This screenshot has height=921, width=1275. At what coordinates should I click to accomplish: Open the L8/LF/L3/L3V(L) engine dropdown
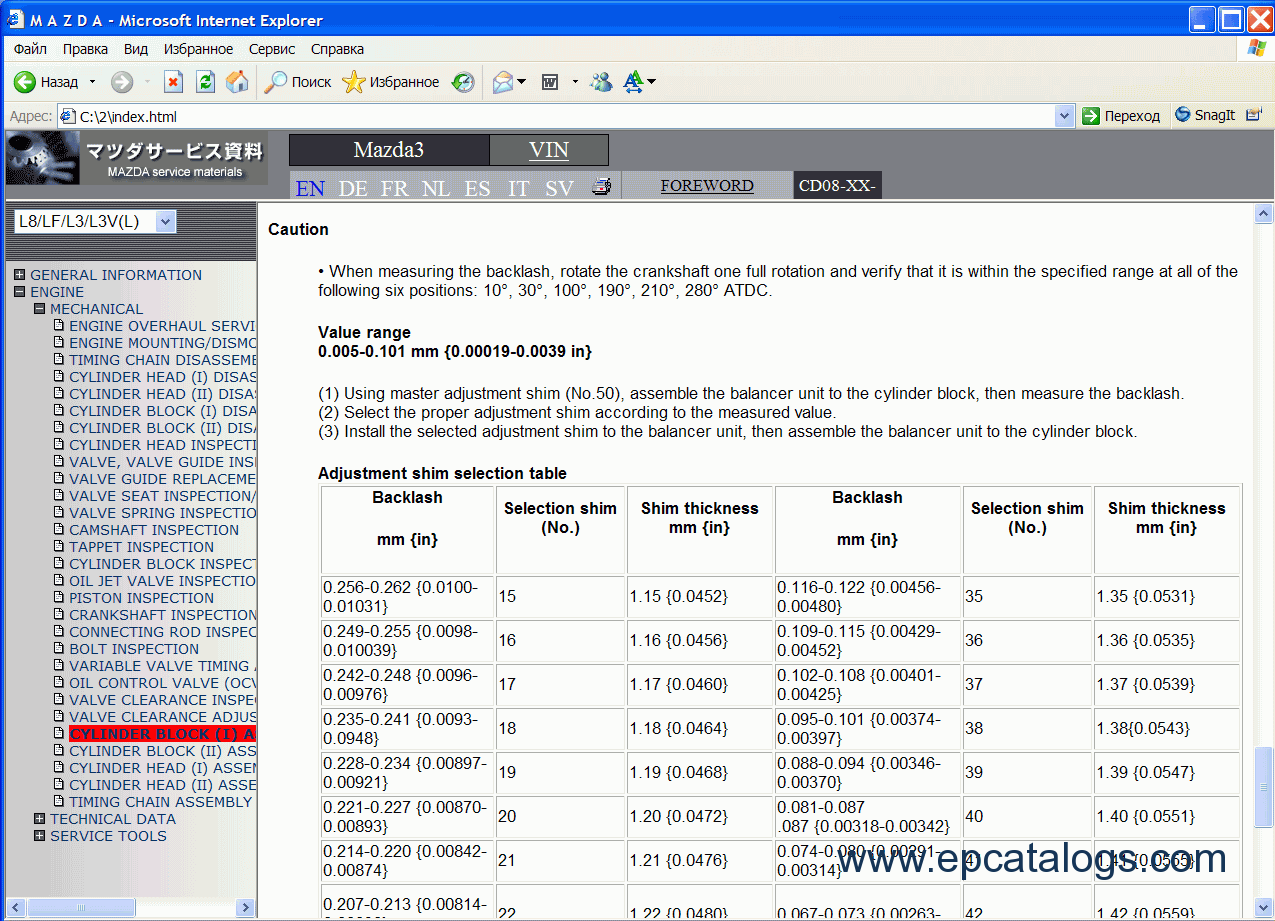tap(95, 221)
